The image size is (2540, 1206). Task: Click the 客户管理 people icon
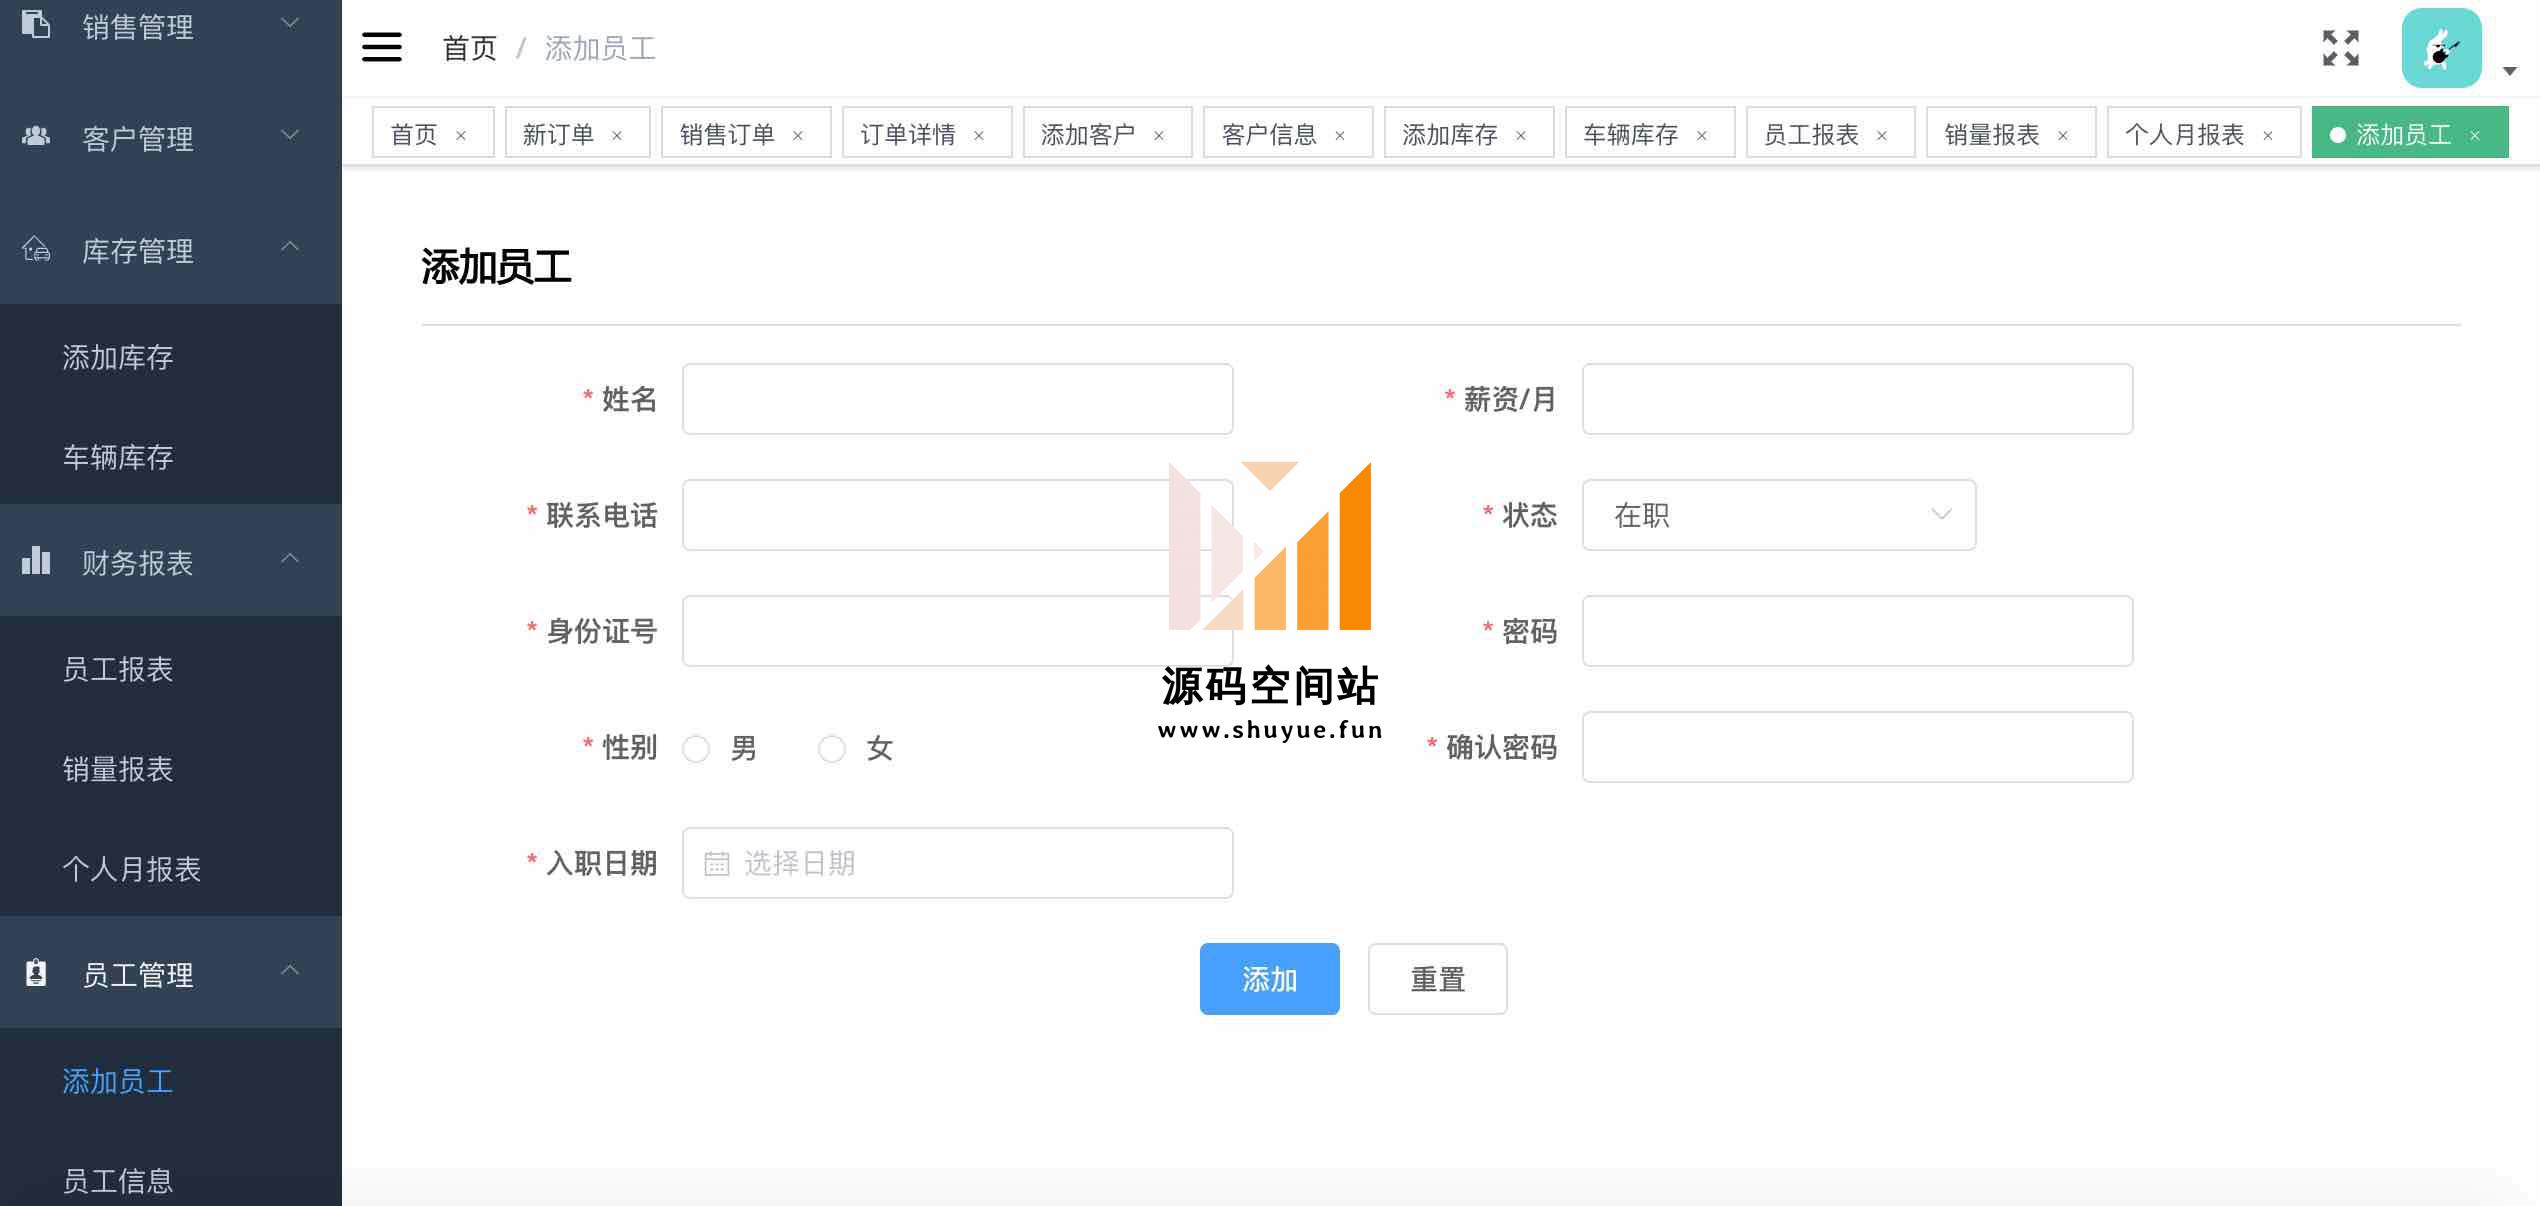(x=36, y=135)
